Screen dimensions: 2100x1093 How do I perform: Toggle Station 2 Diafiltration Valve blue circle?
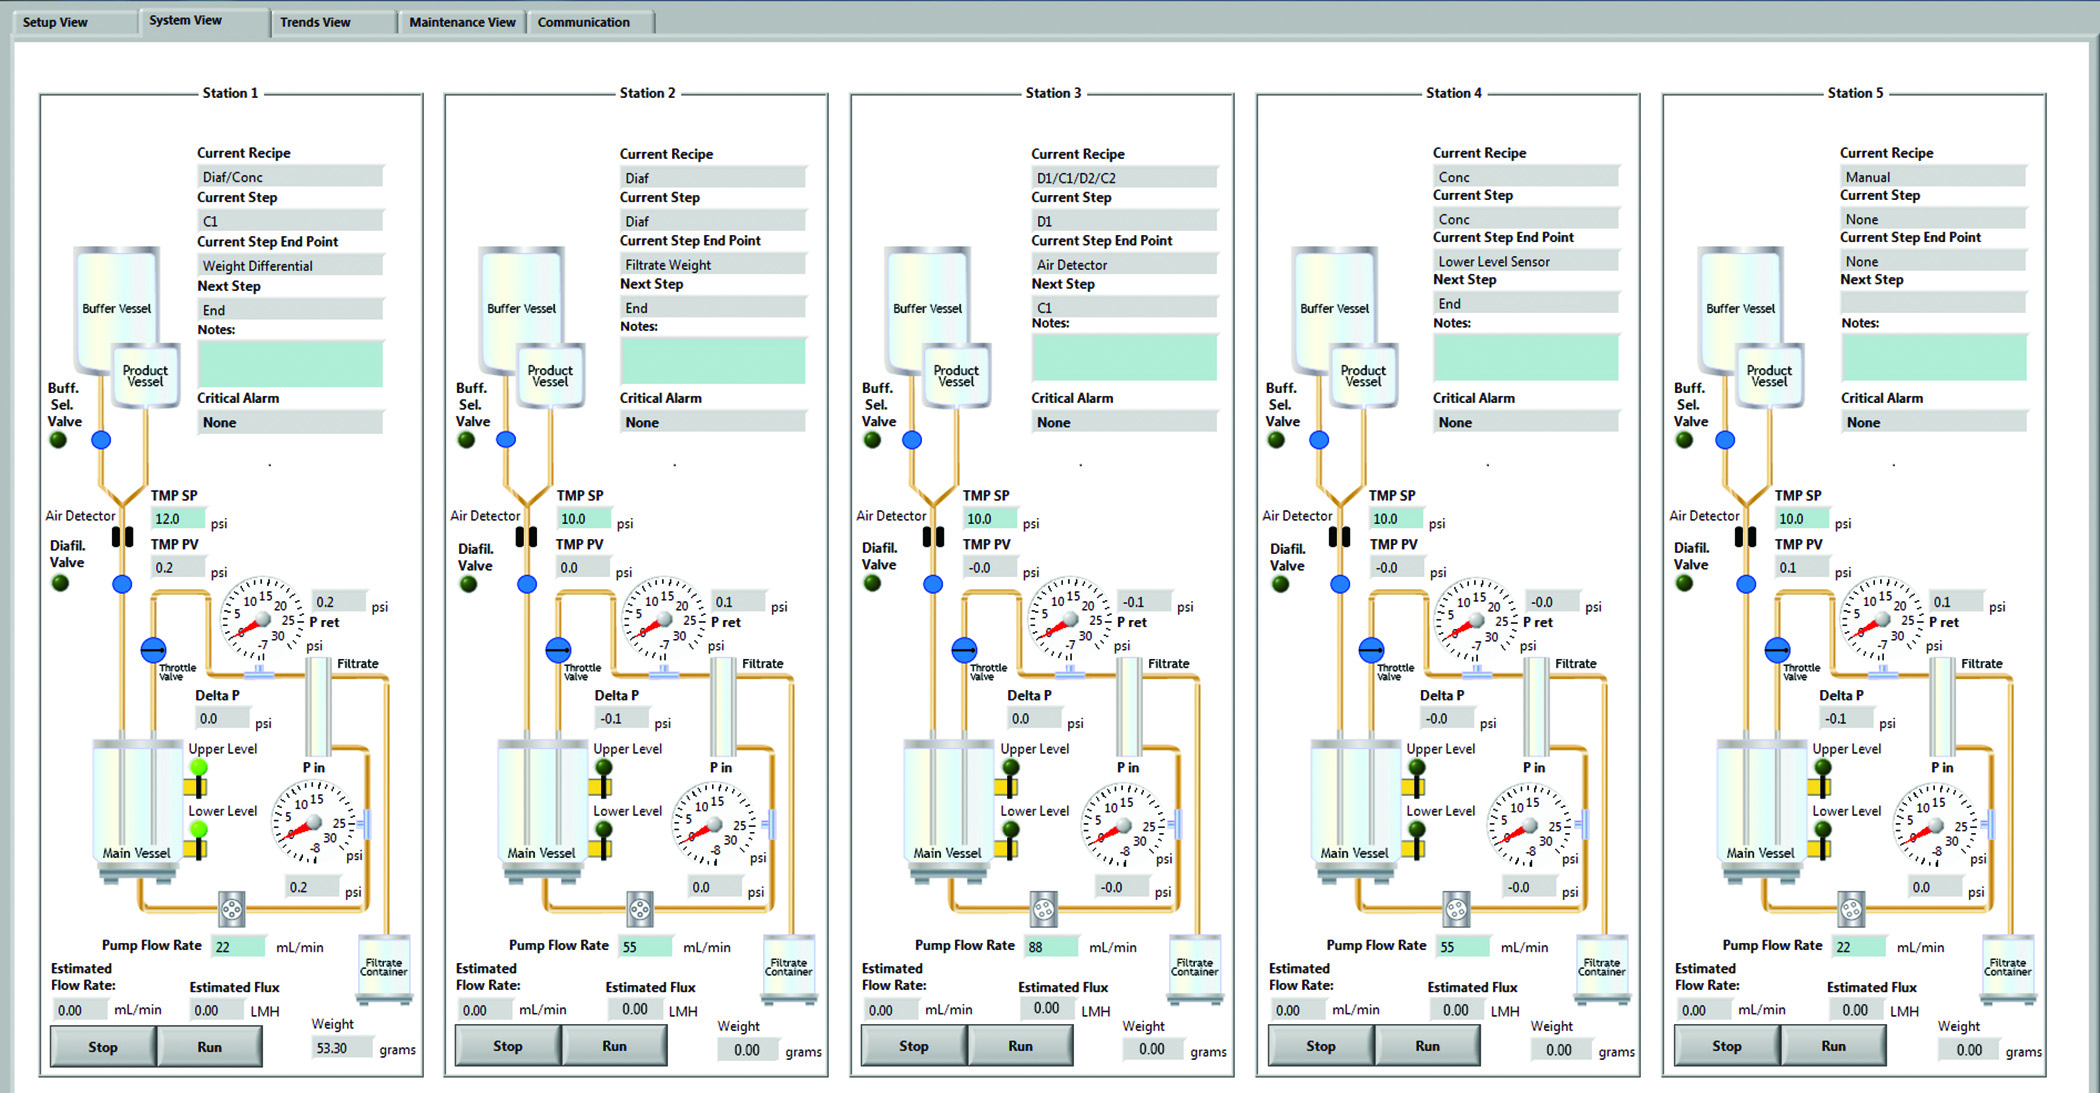coord(527,584)
